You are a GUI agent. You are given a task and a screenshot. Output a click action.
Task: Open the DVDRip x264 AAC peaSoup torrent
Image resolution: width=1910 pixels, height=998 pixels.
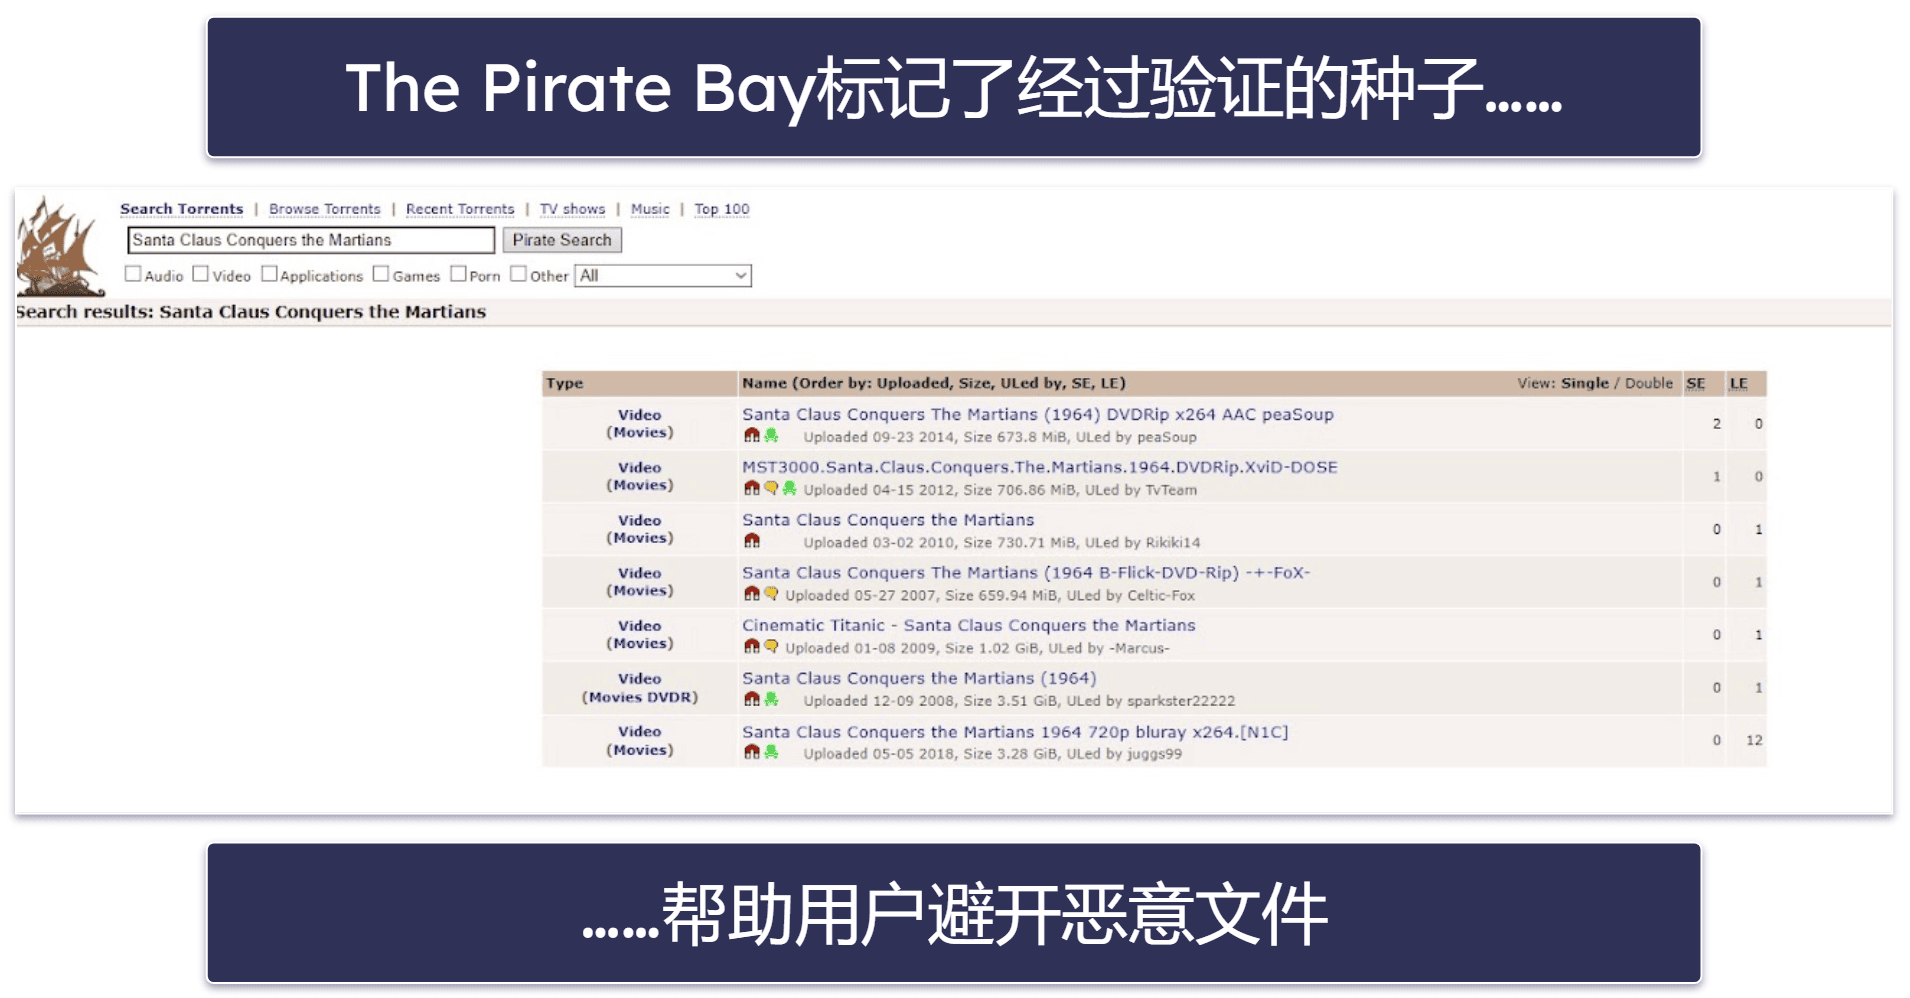(1038, 414)
